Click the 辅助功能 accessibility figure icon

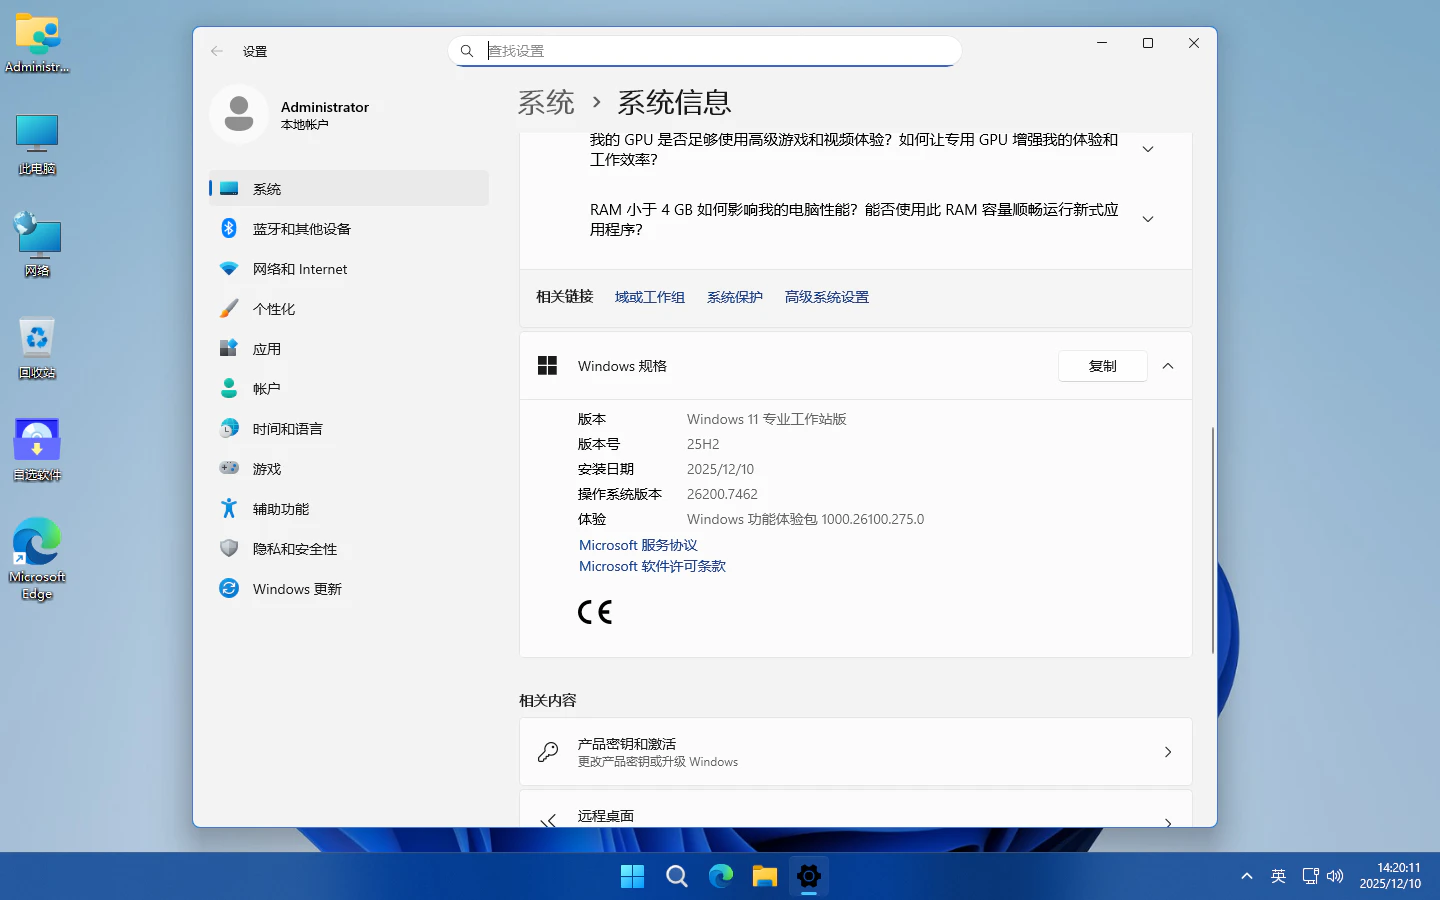(x=229, y=508)
